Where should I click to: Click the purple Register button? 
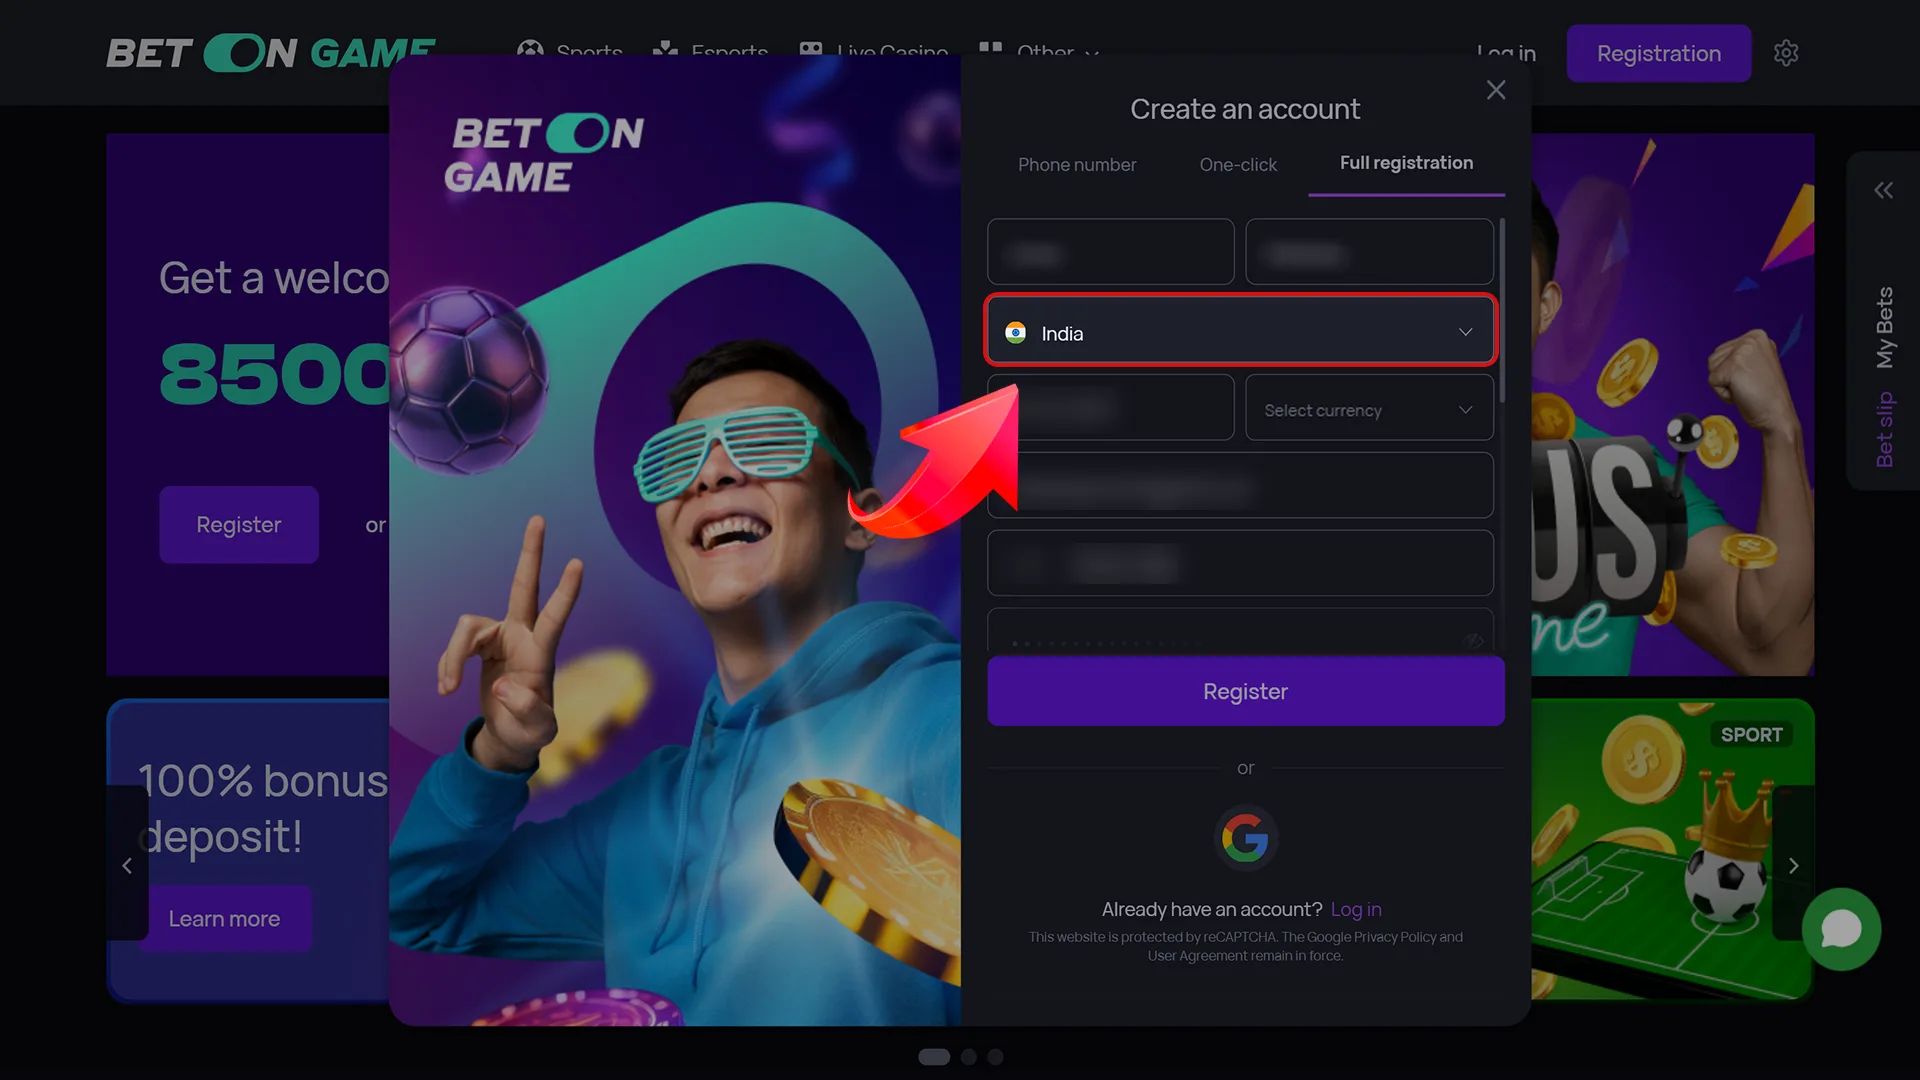coord(1245,691)
